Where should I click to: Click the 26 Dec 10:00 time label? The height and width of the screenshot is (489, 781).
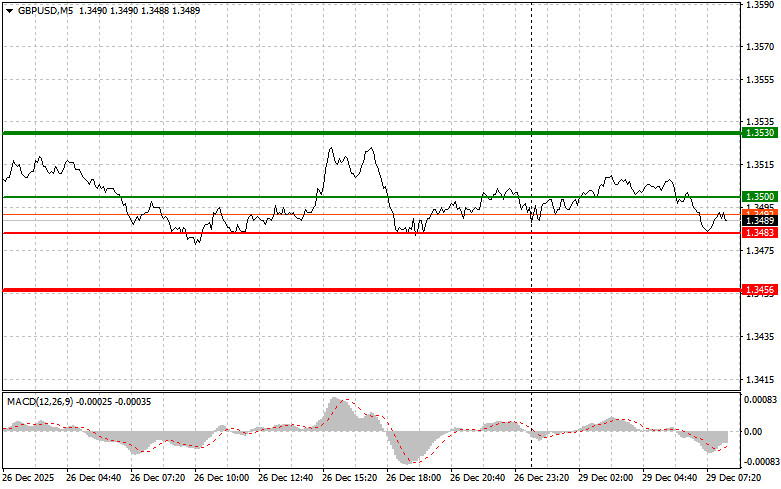click(221, 478)
